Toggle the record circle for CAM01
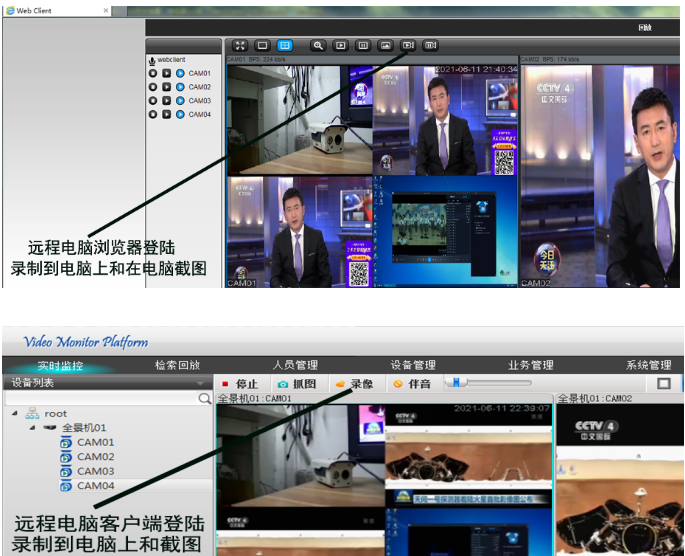The height and width of the screenshot is (556, 685). [x=153, y=73]
